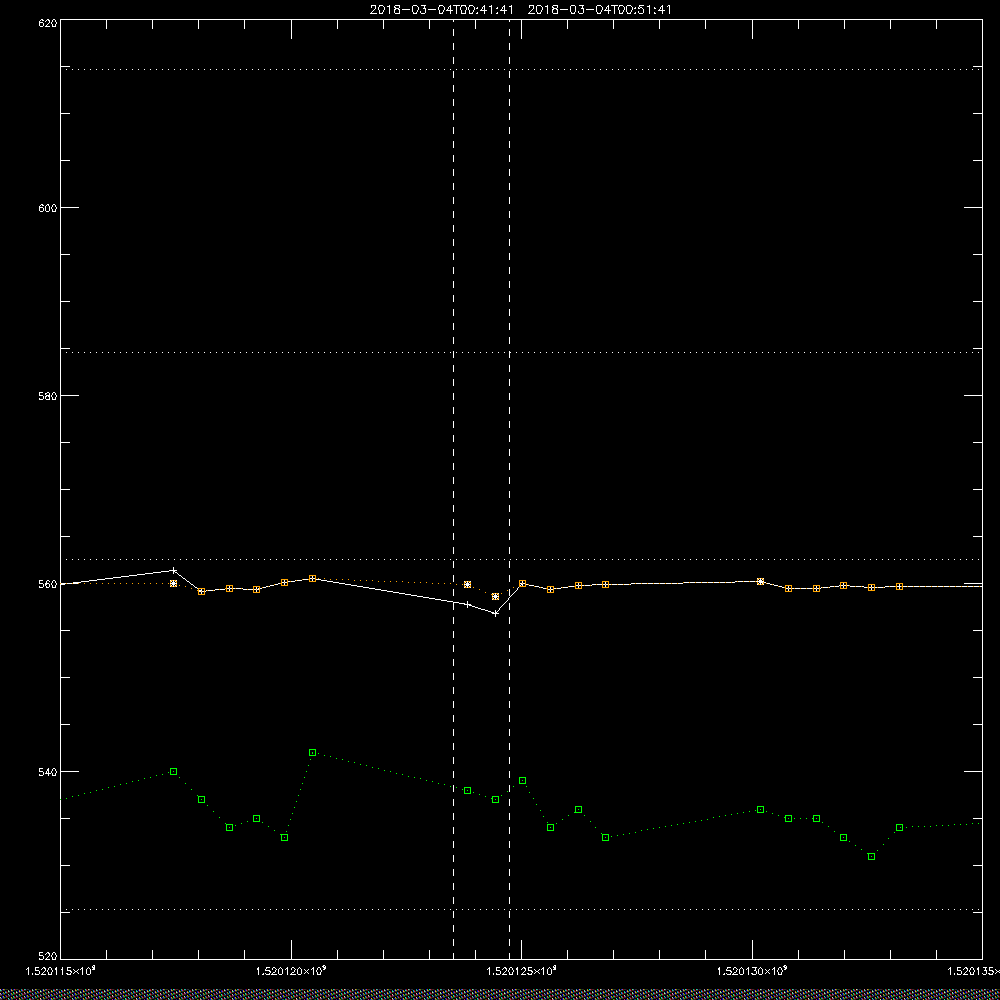Select the 540 y-axis label
The width and height of the screenshot is (1000, 1000).
[x=48, y=772]
